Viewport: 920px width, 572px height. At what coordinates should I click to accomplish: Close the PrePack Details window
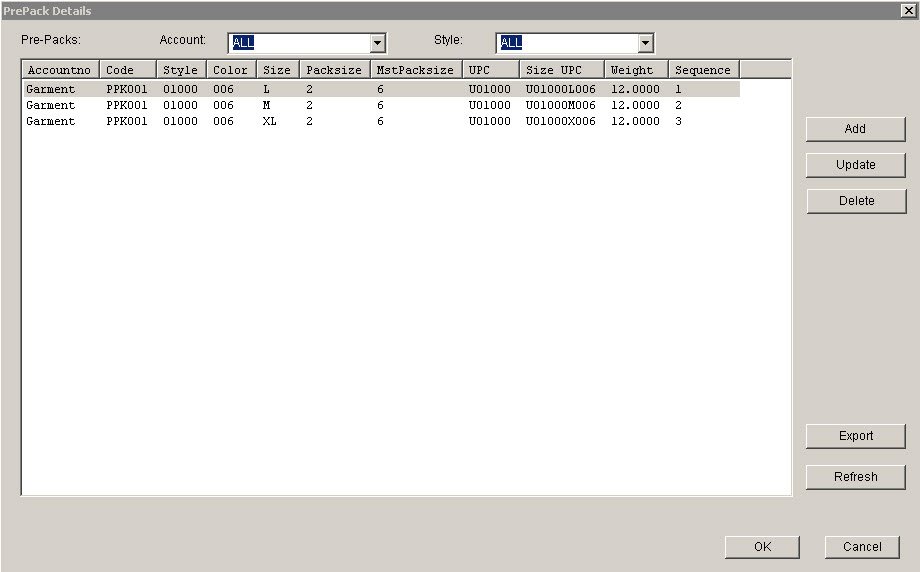click(x=908, y=11)
